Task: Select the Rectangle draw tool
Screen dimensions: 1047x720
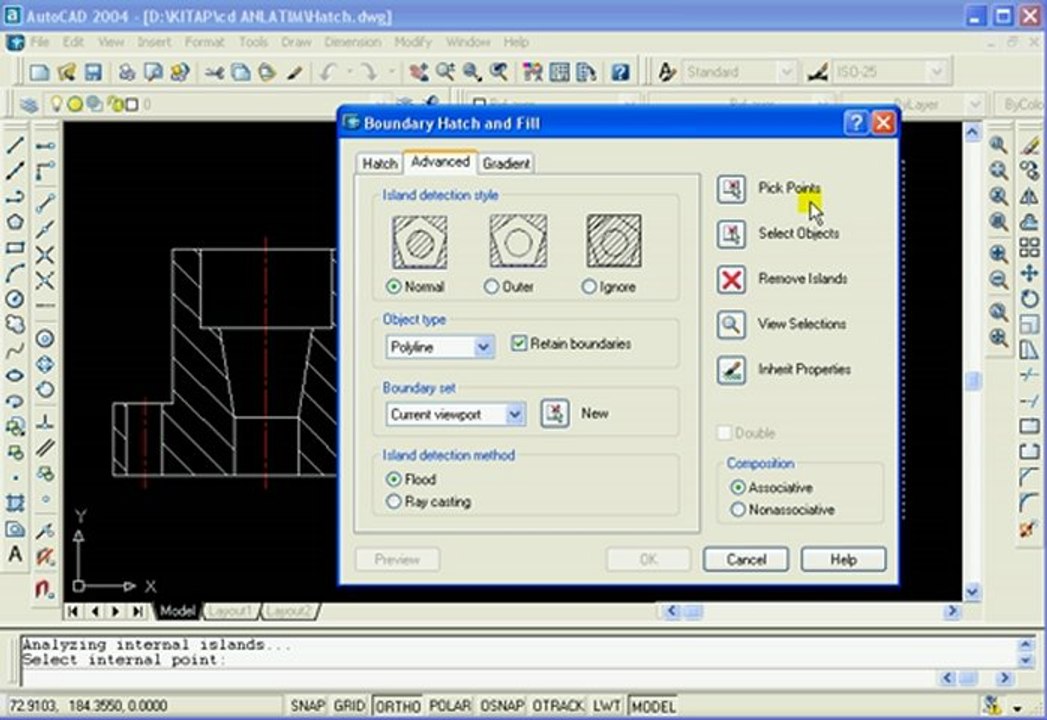Action: click(15, 248)
